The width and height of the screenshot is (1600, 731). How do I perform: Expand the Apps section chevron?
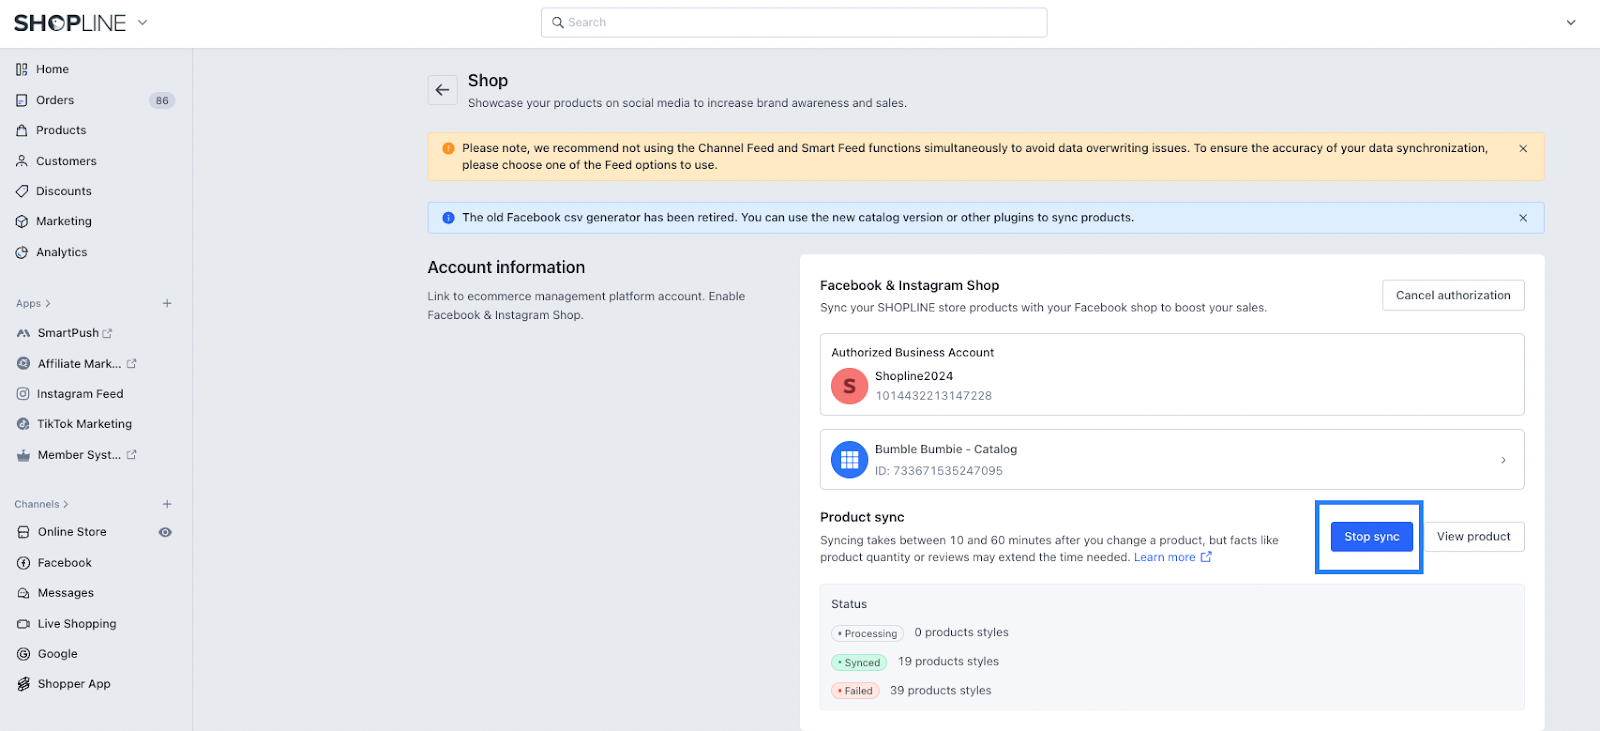point(47,304)
